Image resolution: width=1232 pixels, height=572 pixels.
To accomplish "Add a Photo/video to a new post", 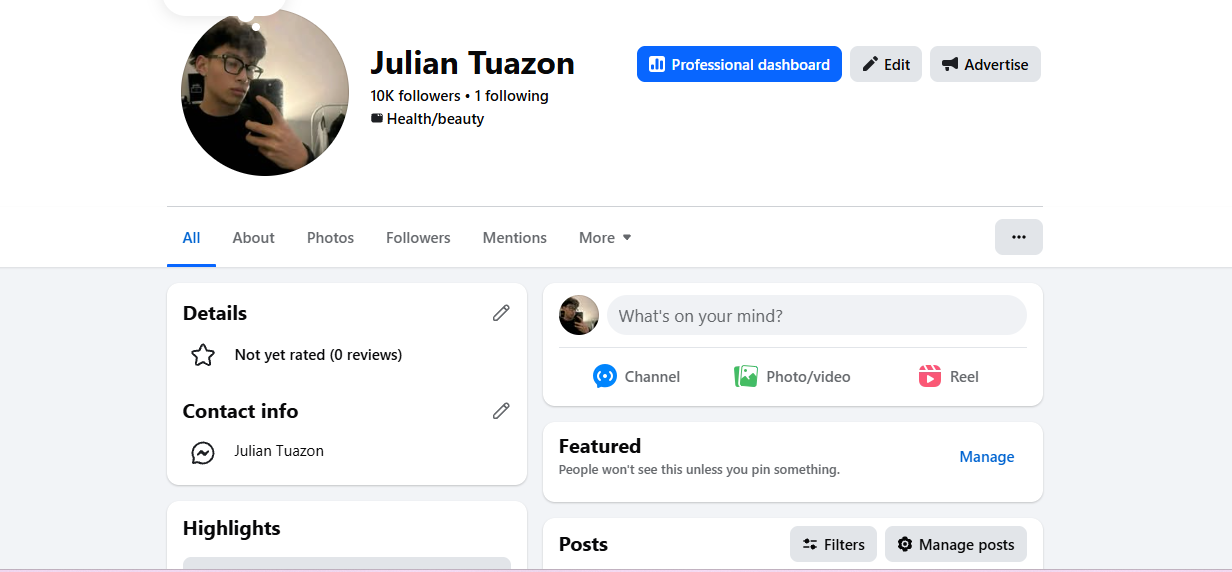I will tap(792, 377).
